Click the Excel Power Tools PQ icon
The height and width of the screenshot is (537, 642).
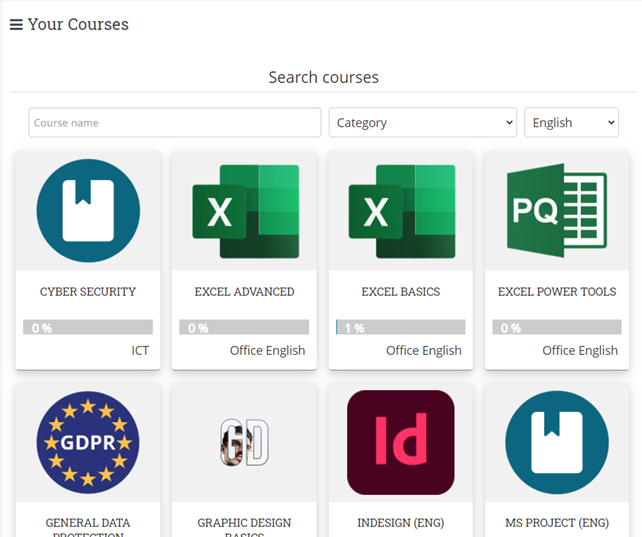(557, 211)
